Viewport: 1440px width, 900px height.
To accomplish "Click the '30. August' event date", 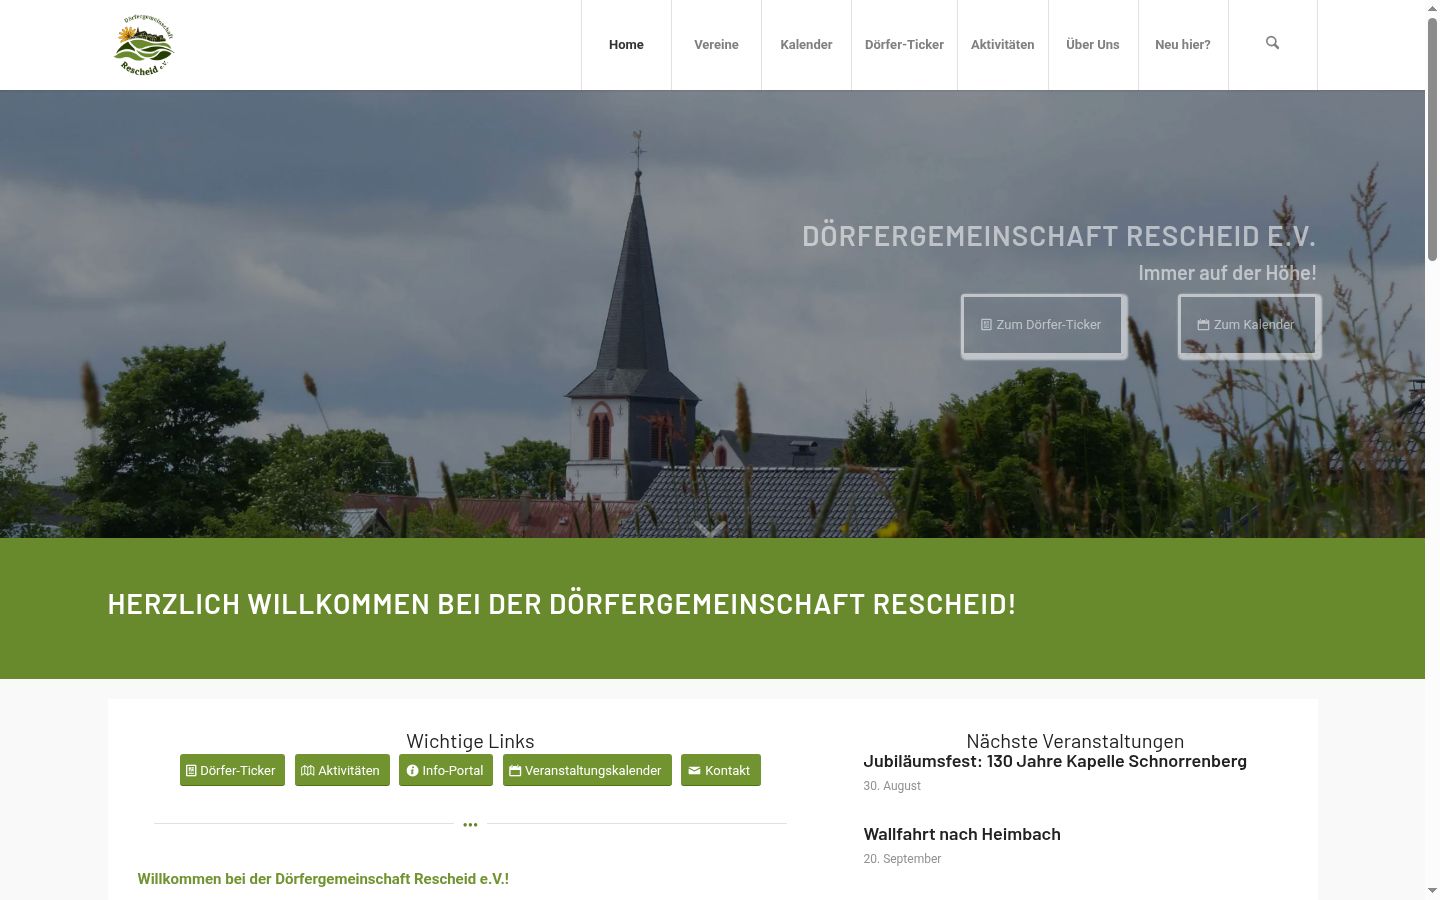I will click(892, 786).
